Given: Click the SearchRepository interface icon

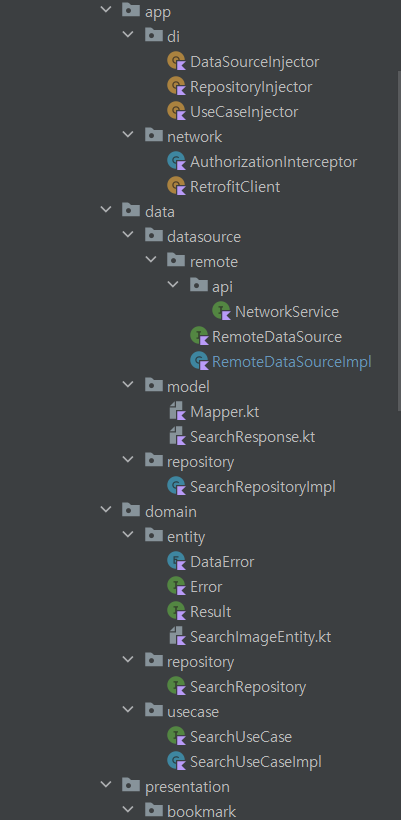Looking at the screenshot, I should tap(177, 687).
